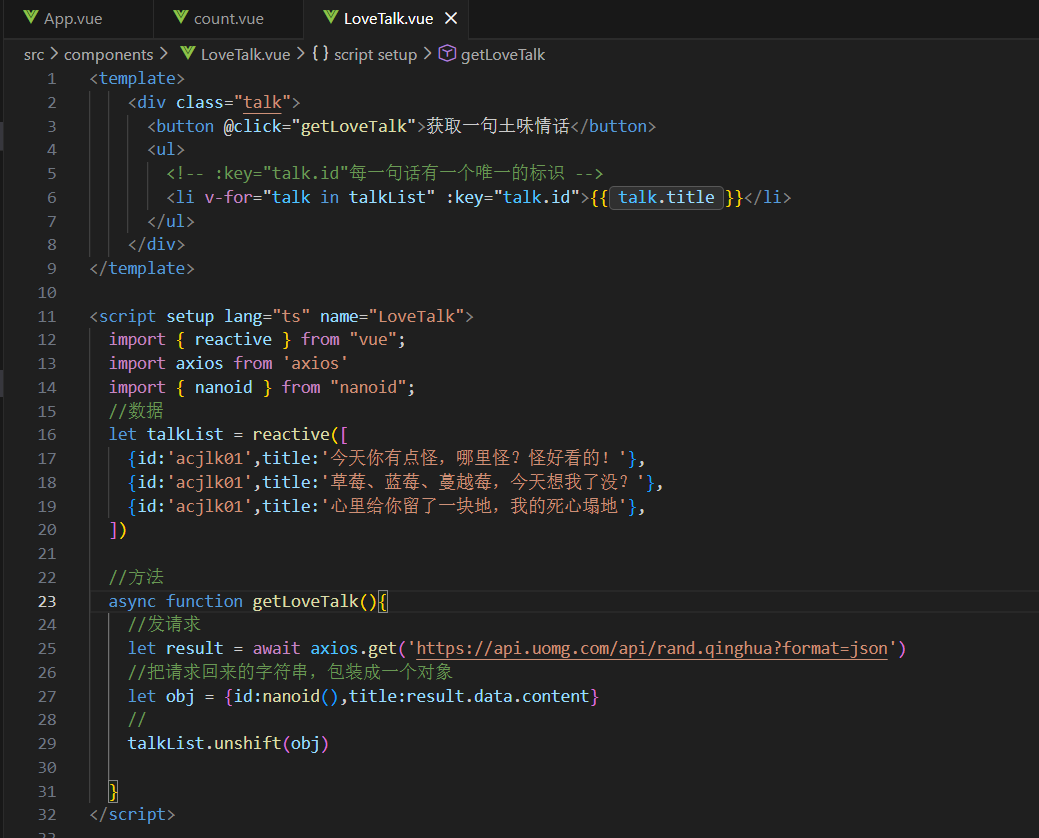Screen dimensions: 1039x838
Task: Click line number 11 in the gutter
Action: [x=47, y=317]
